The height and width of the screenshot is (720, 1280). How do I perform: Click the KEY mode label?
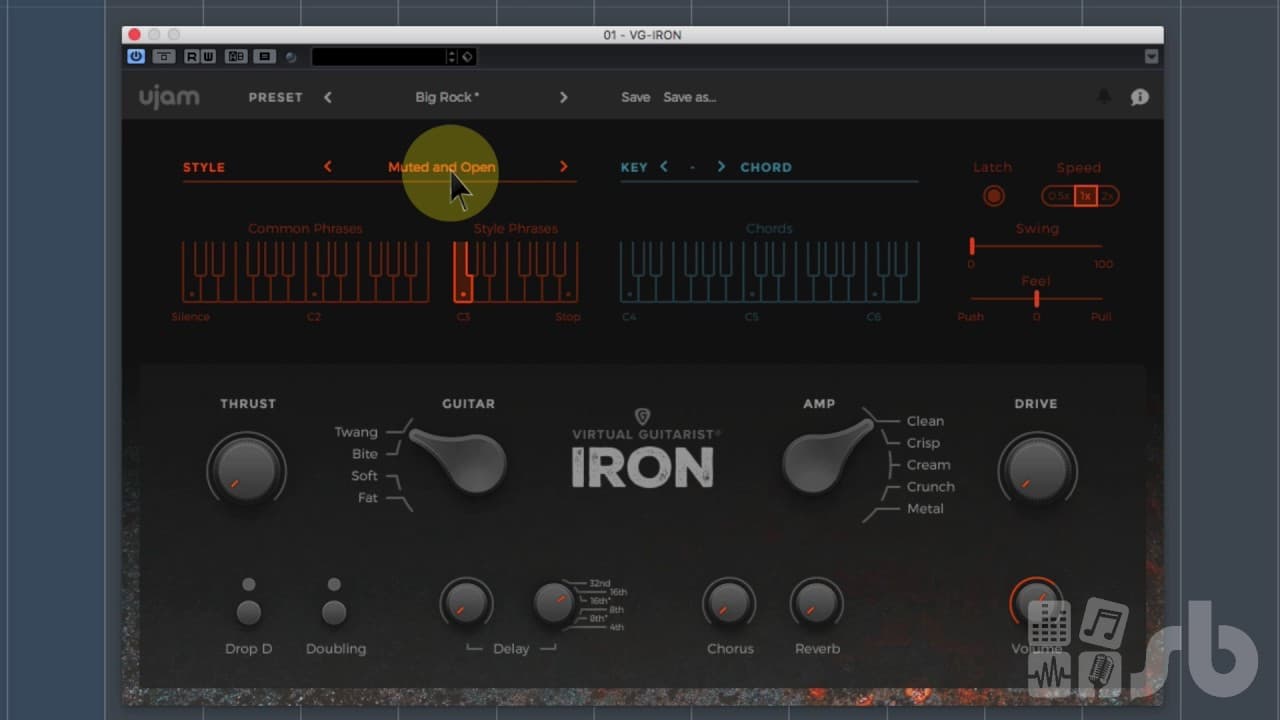[x=634, y=167]
